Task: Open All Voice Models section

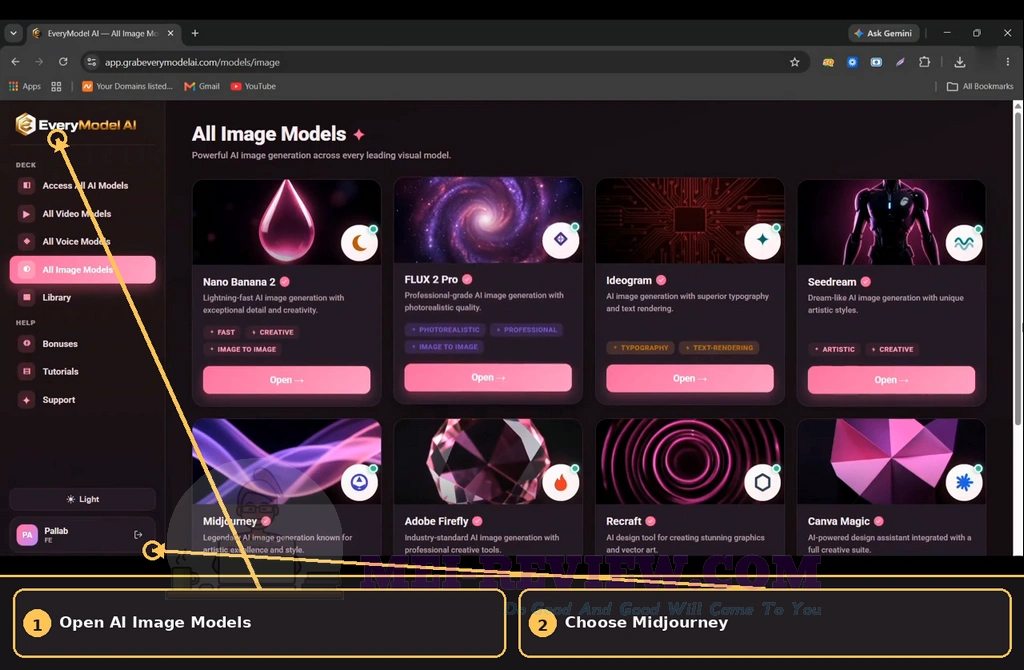Action: (x=82, y=242)
